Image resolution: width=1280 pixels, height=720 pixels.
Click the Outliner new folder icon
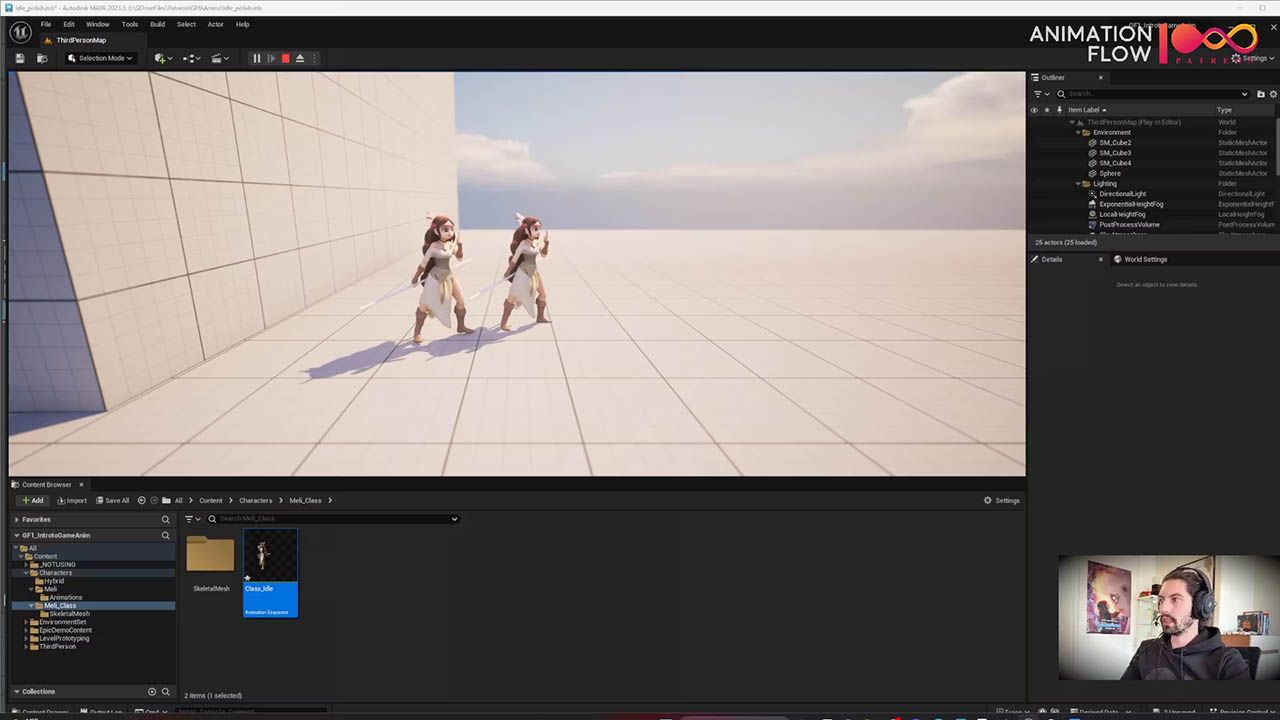click(x=1260, y=94)
